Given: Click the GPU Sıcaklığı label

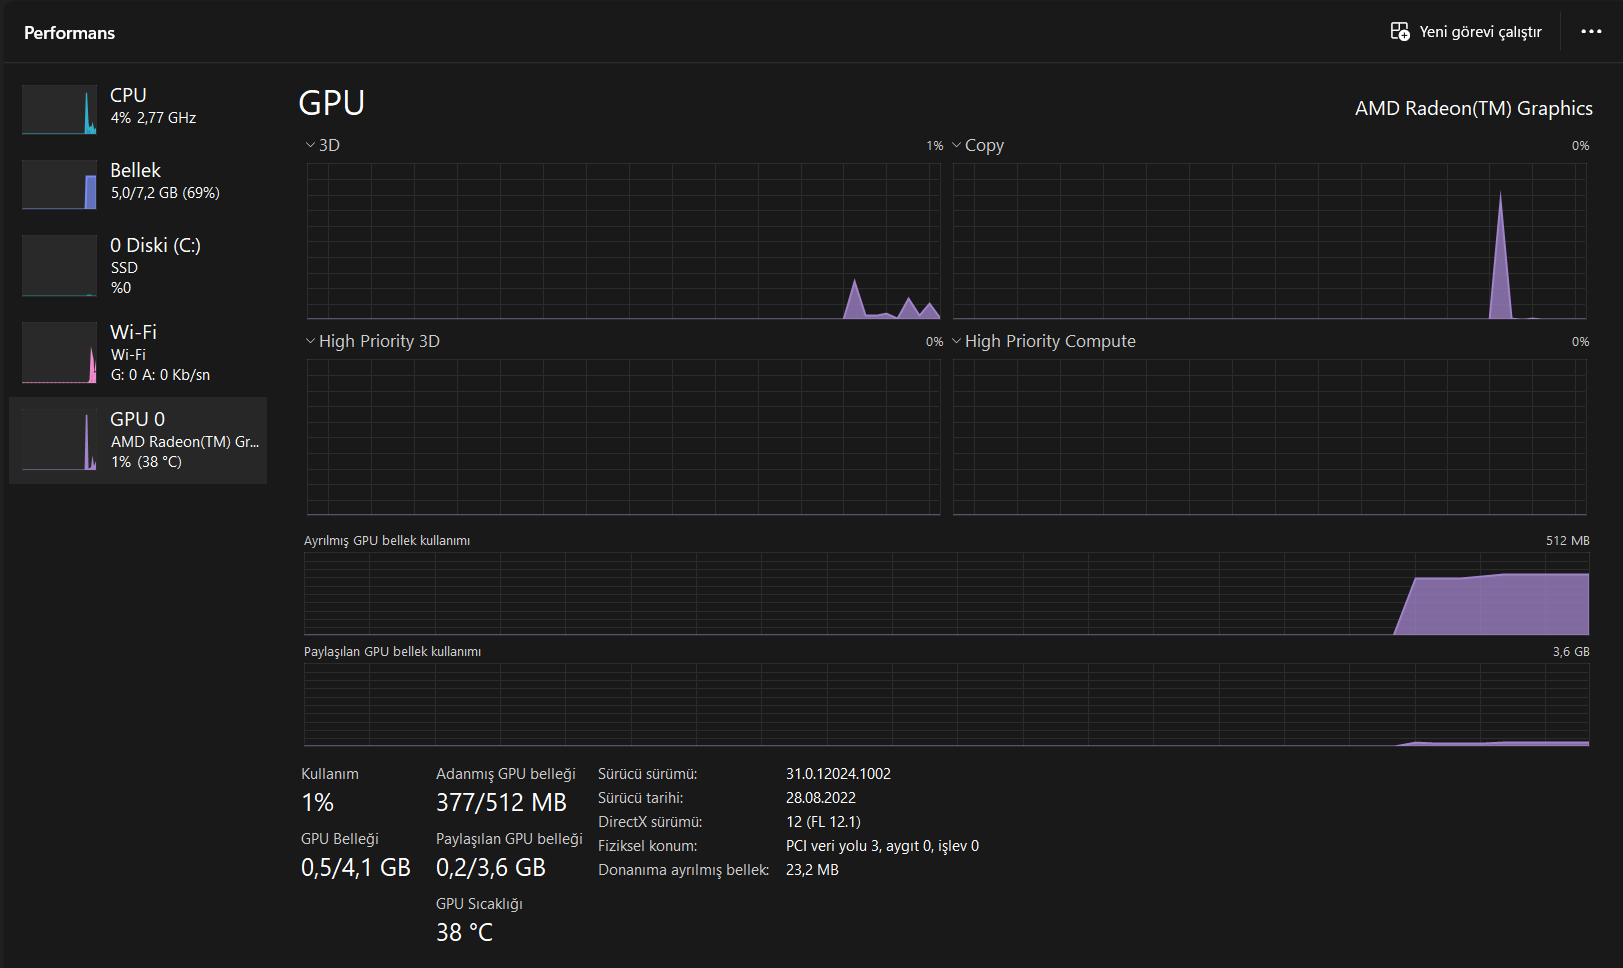Looking at the screenshot, I should coord(479,904).
